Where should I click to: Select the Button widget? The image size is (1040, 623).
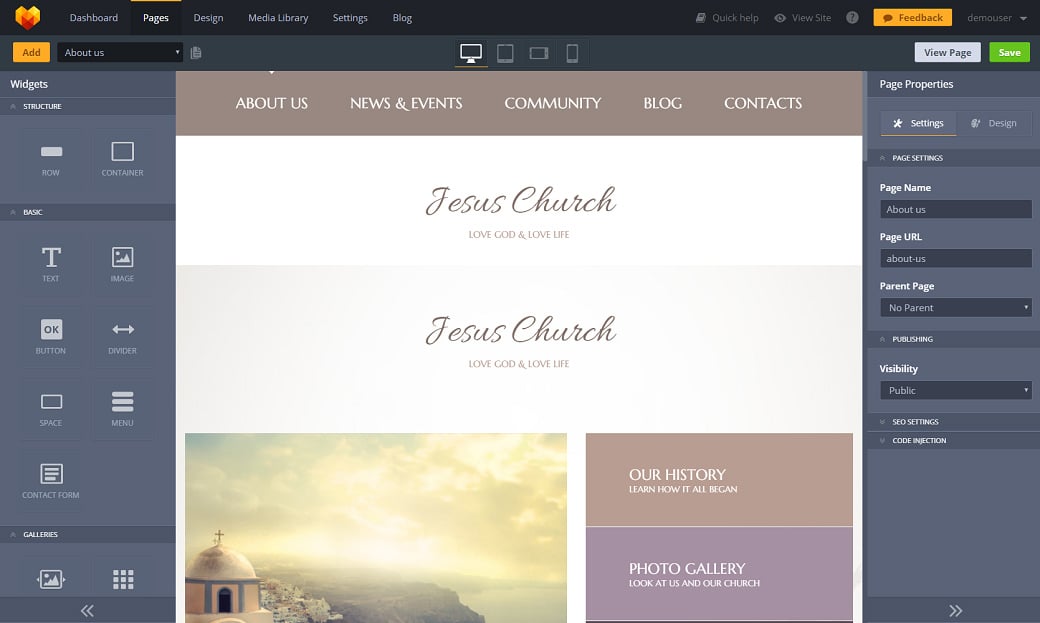tap(51, 336)
